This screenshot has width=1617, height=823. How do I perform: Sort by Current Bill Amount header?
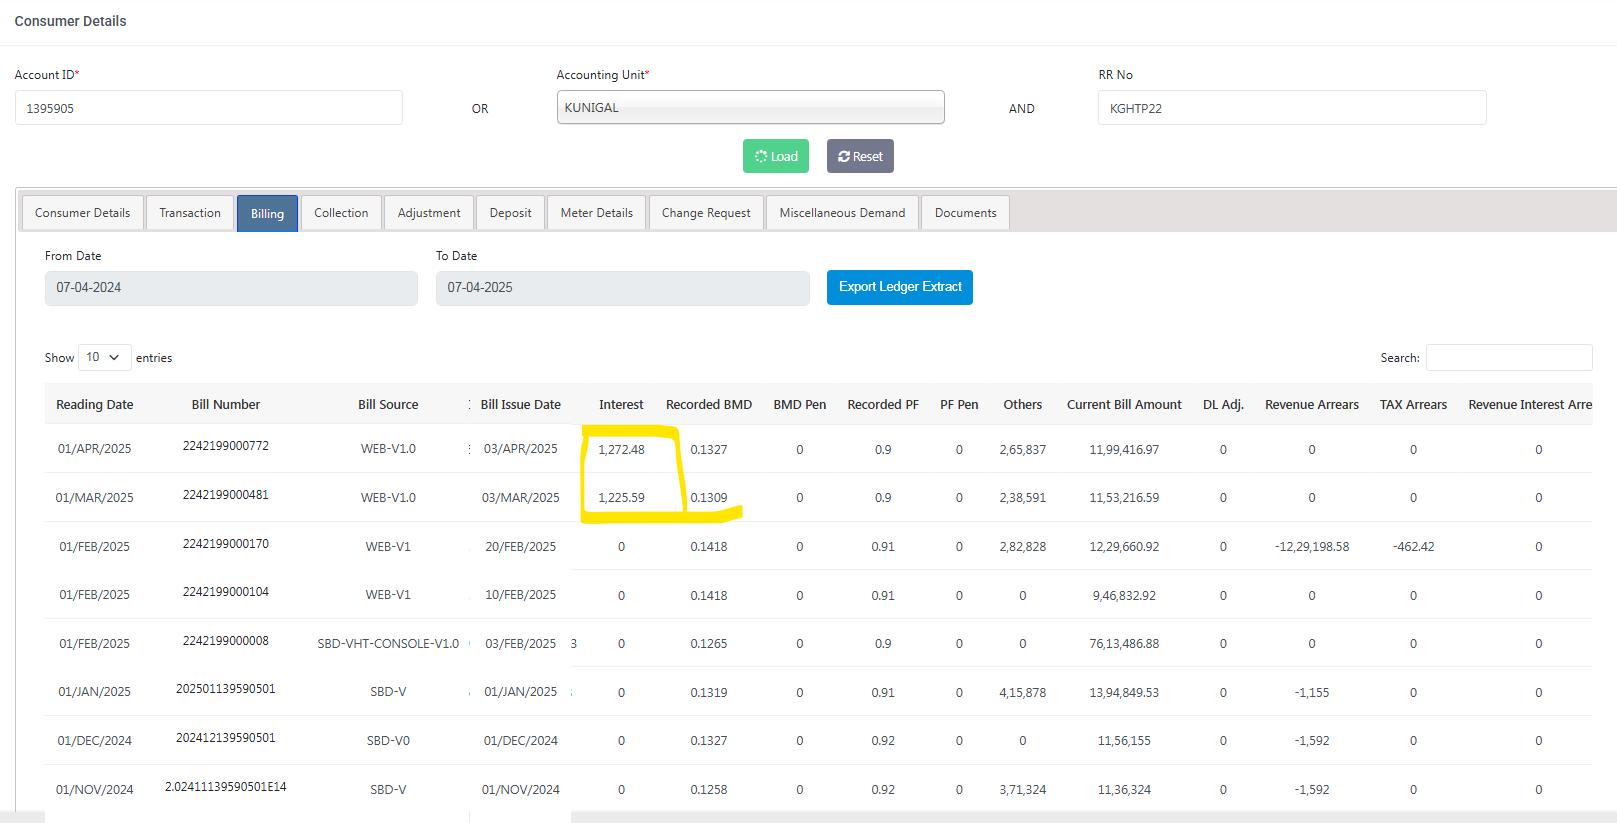[x=1124, y=405]
